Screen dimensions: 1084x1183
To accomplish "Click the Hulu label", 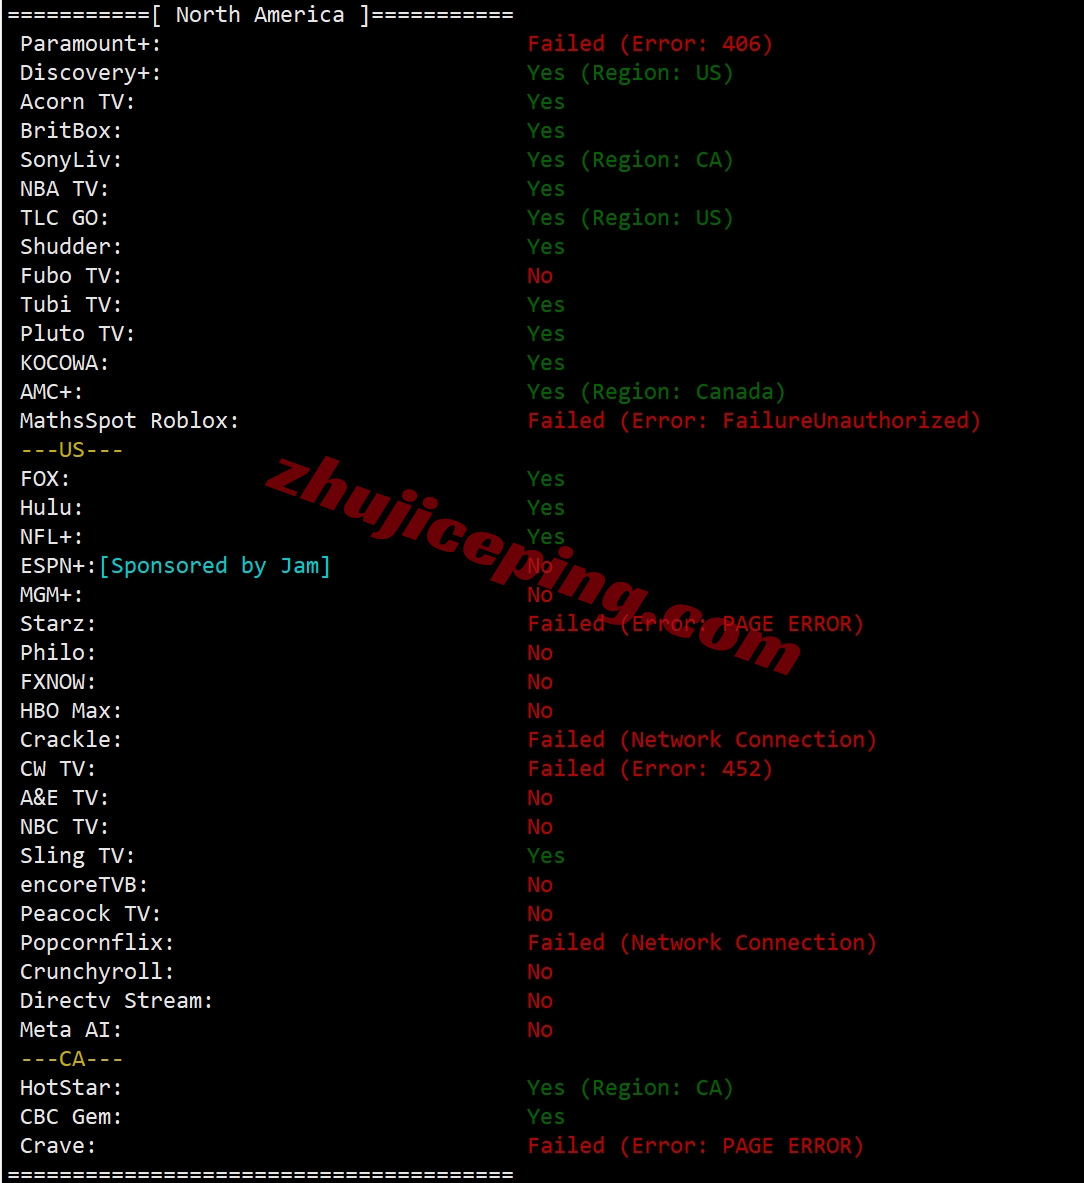I will [x=51, y=508].
